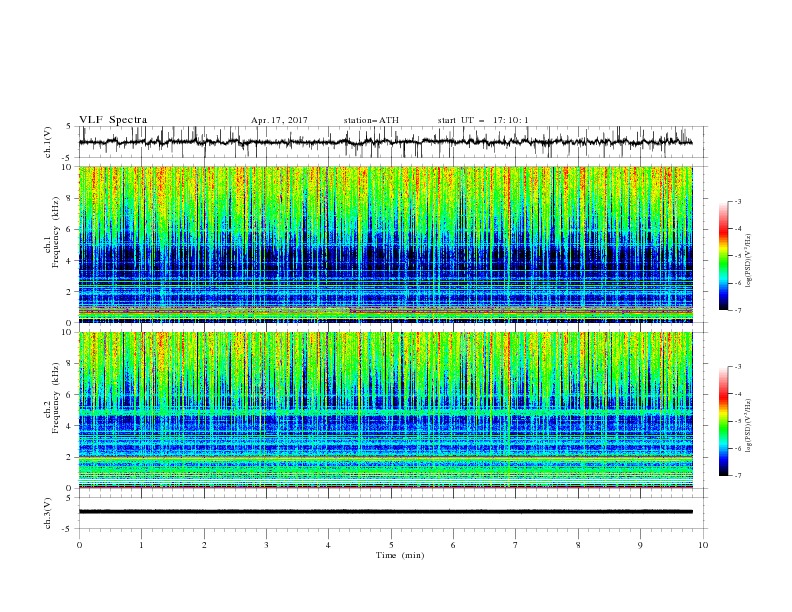
Task: Click the "ch.3(V)" axis label
Action: click(48, 513)
